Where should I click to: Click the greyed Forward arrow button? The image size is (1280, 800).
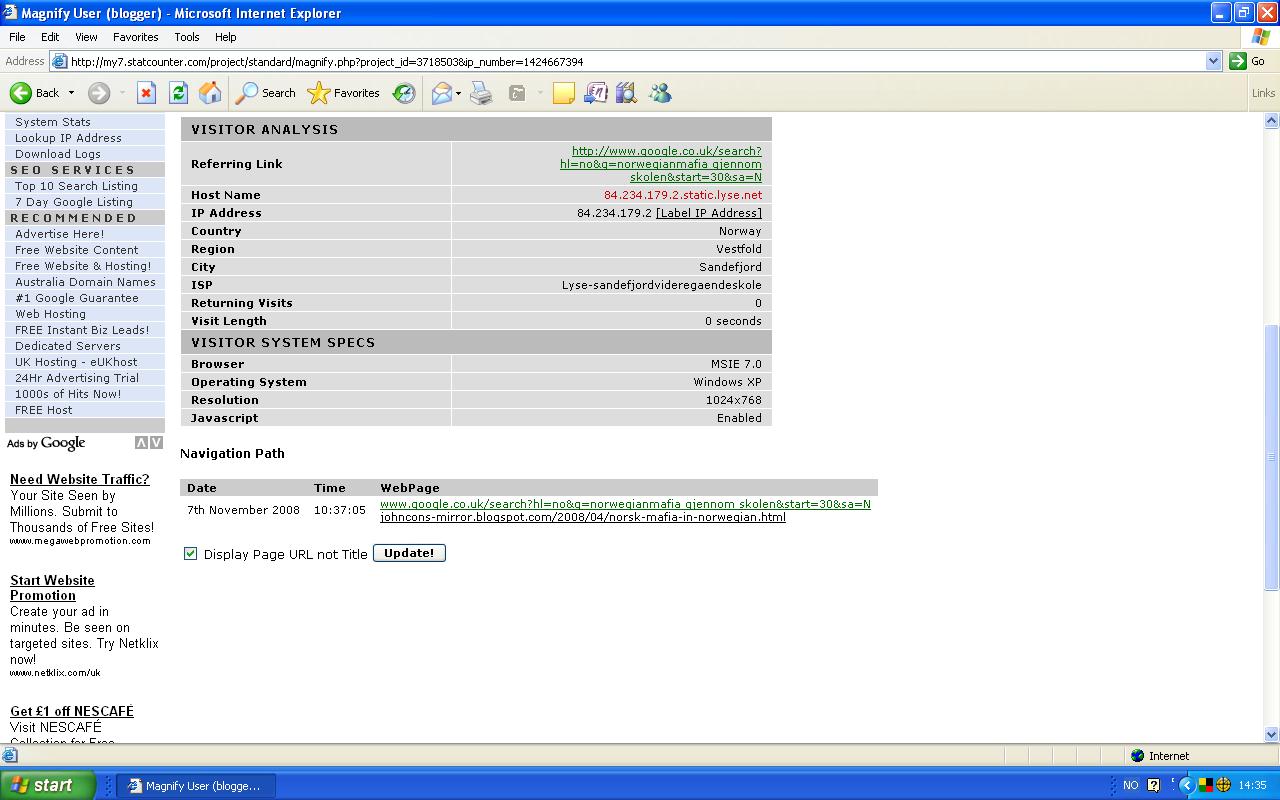98,93
